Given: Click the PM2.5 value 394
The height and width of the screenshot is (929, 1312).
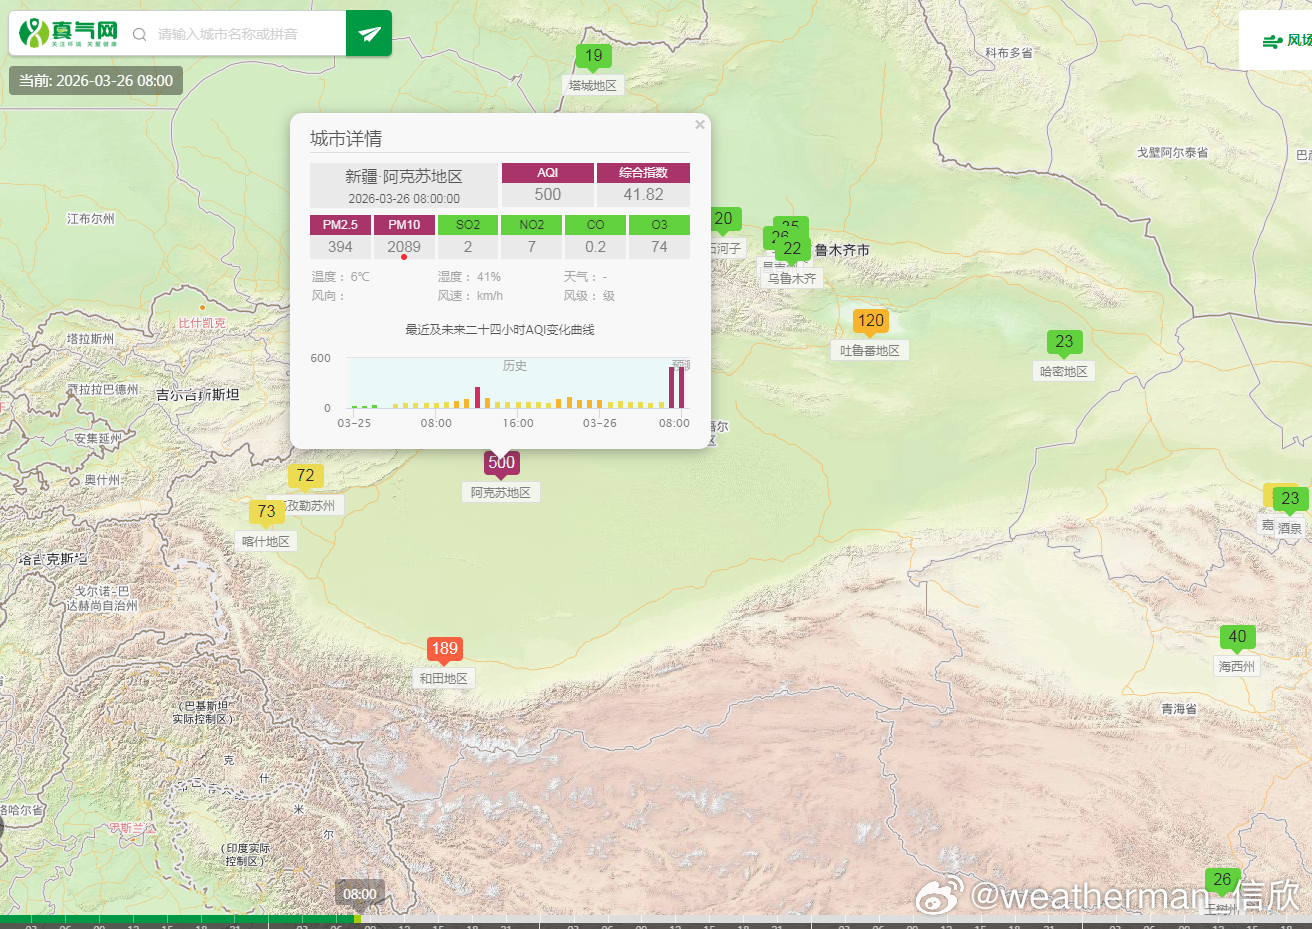Looking at the screenshot, I should tap(340, 247).
